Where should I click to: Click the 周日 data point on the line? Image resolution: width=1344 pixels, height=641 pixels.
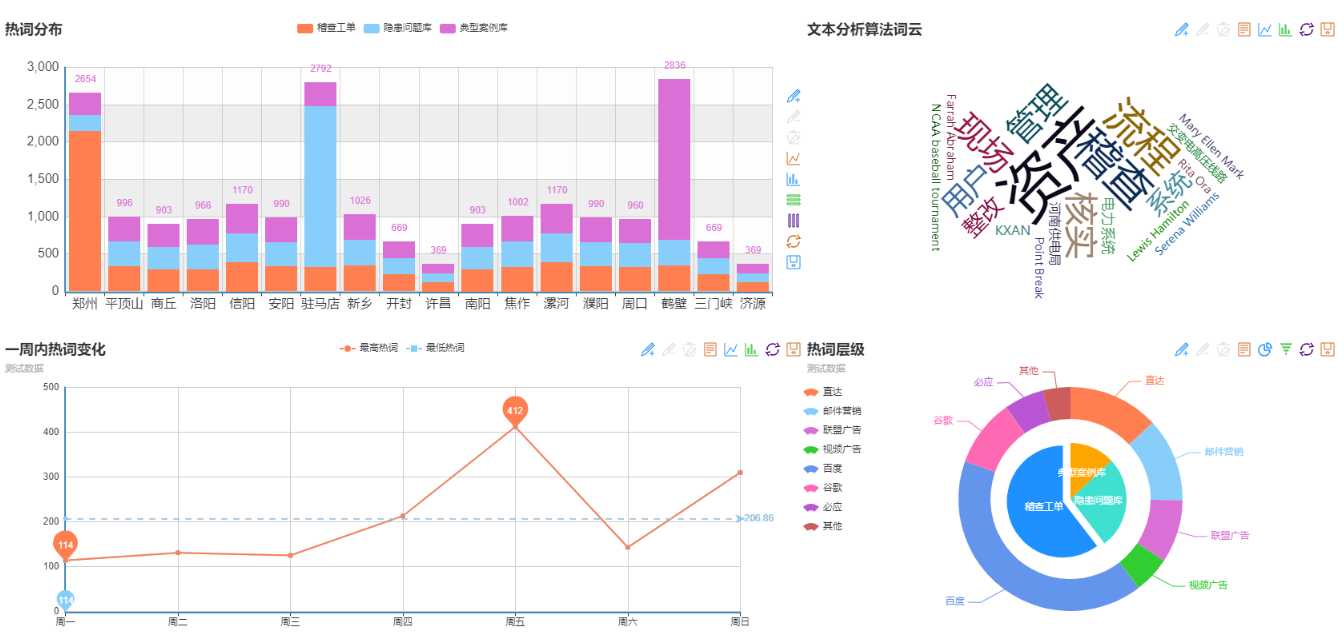(740, 472)
